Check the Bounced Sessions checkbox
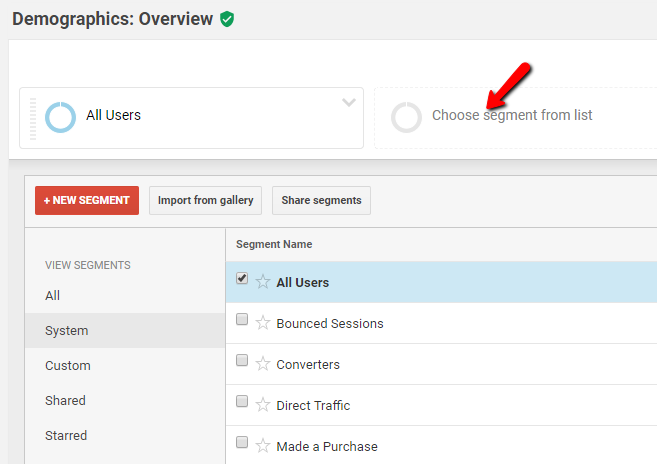The height and width of the screenshot is (464, 657). point(242,321)
